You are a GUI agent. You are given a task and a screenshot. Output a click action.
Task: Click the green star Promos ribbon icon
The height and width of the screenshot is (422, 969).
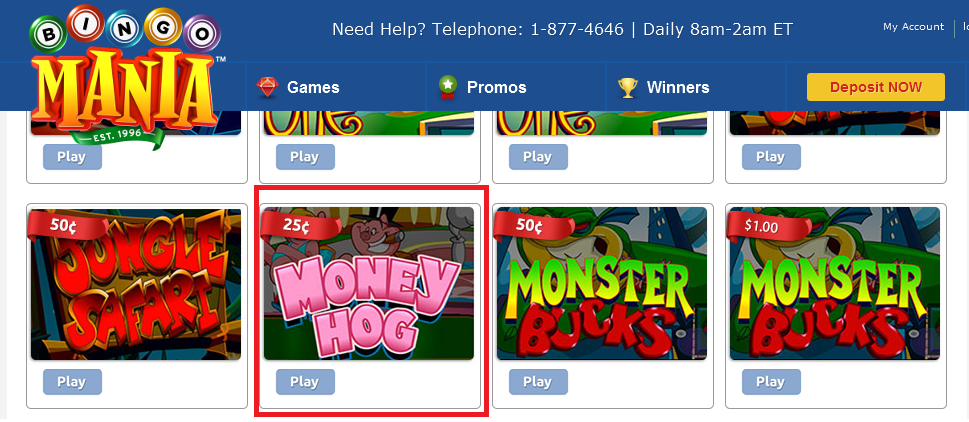(x=447, y=88)
